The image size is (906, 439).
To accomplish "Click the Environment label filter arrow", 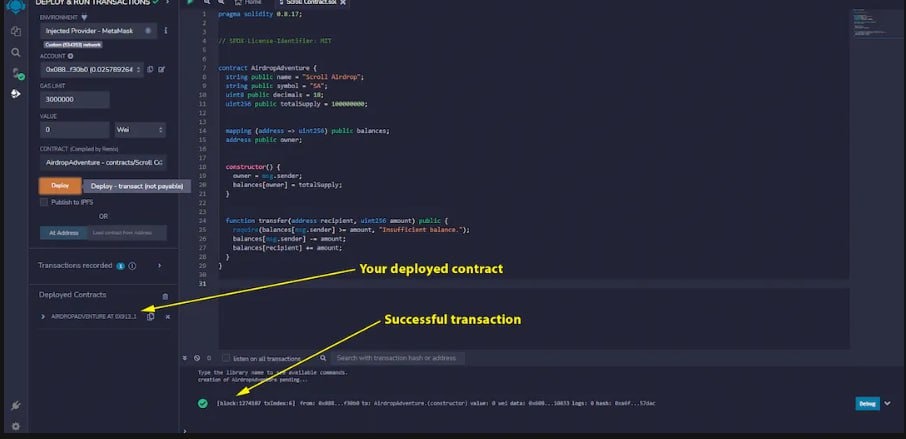I will point(84,18).
